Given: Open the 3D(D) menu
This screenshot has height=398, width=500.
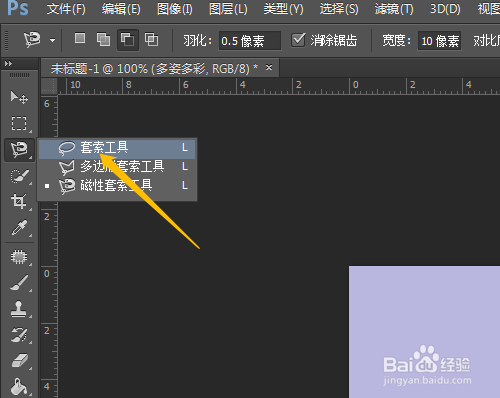Looking at the screenshot, I should [445, 9].
